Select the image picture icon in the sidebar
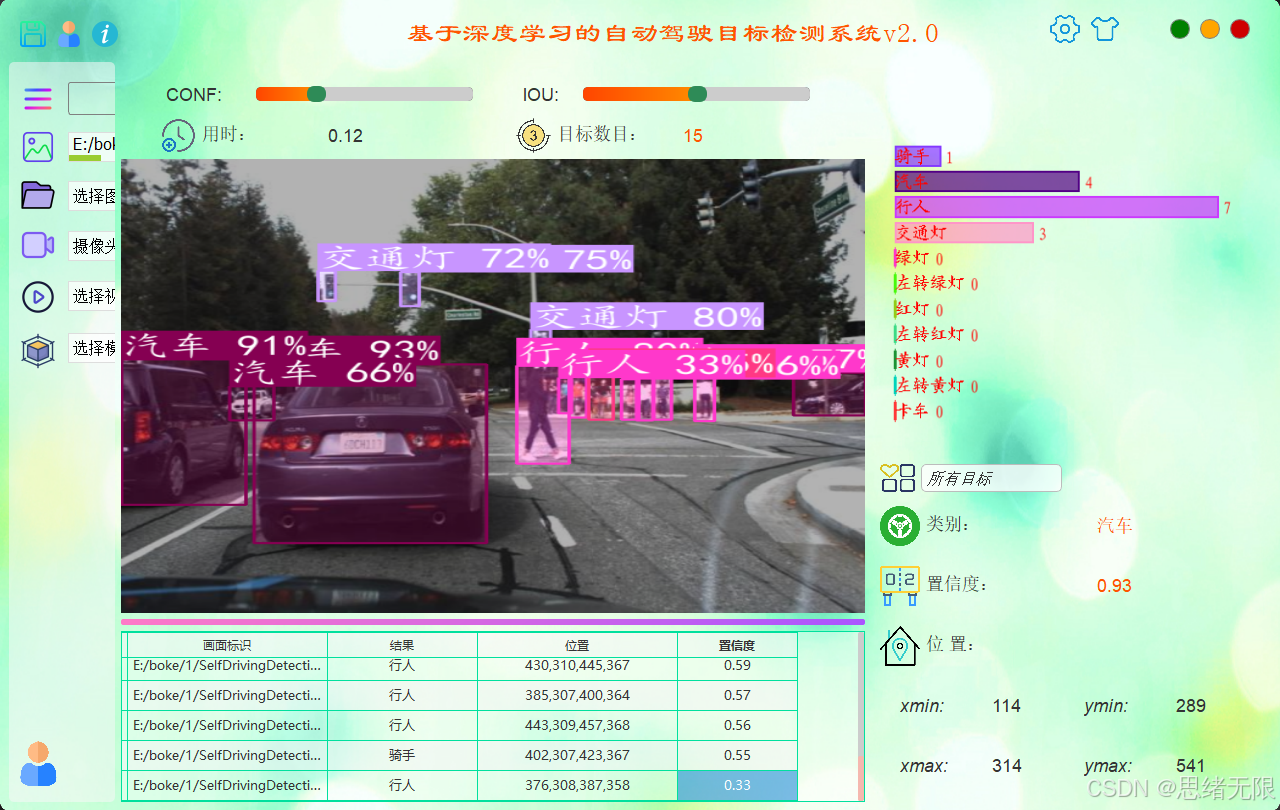Image resolution: width=1280 pixels, height=810 pixels. (37, 147)
